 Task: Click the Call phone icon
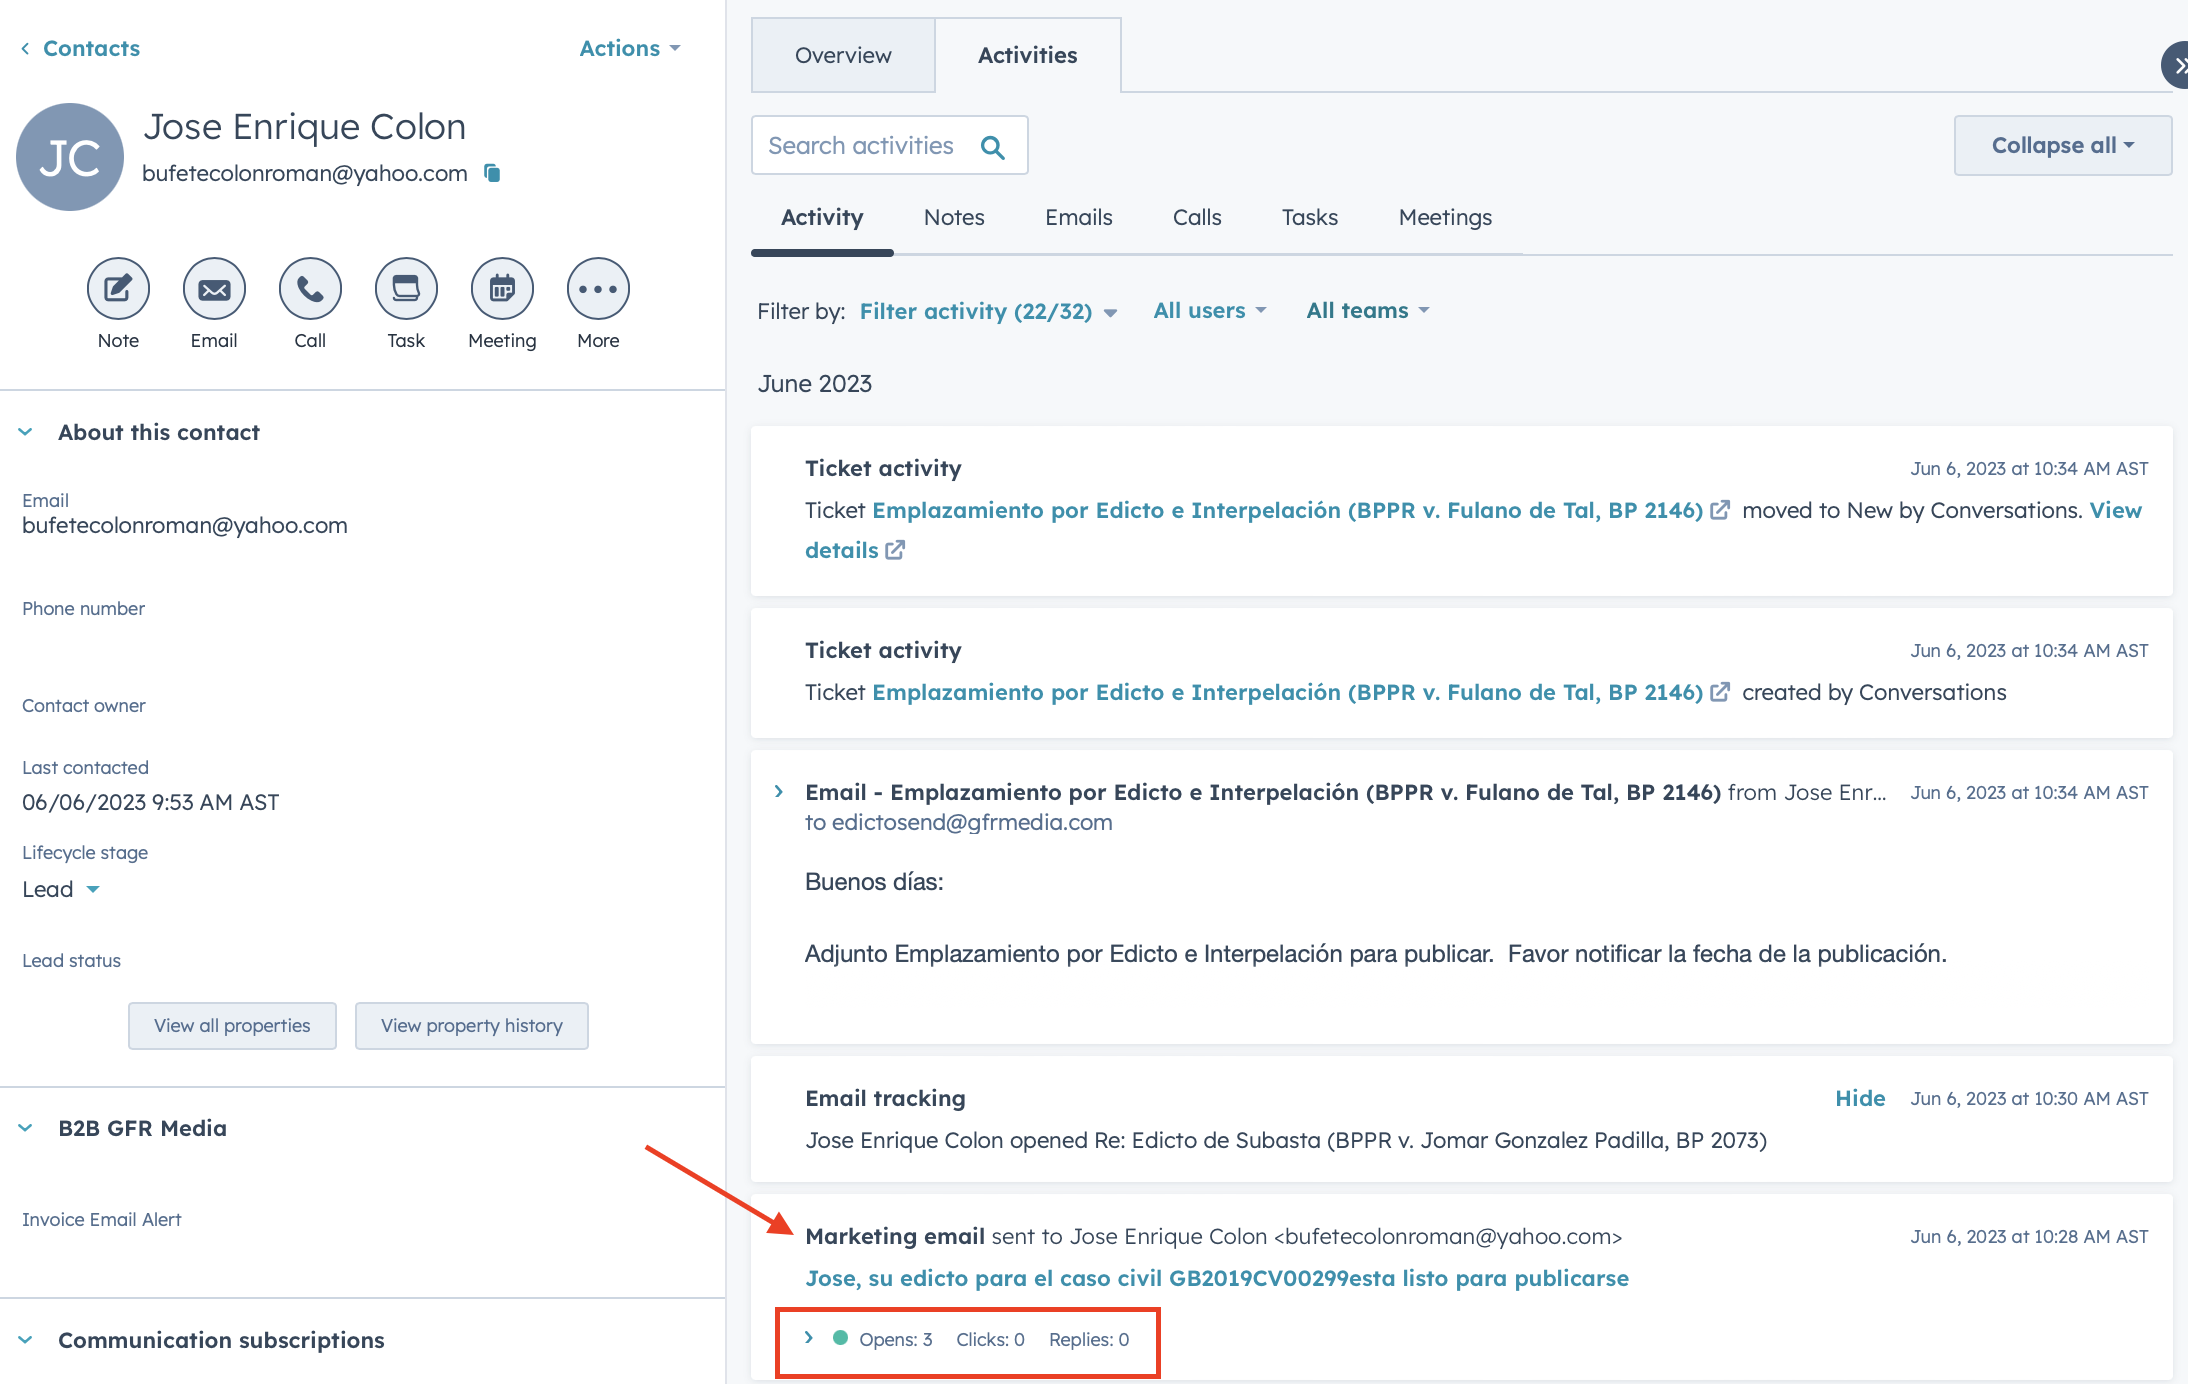coord(310,289)
